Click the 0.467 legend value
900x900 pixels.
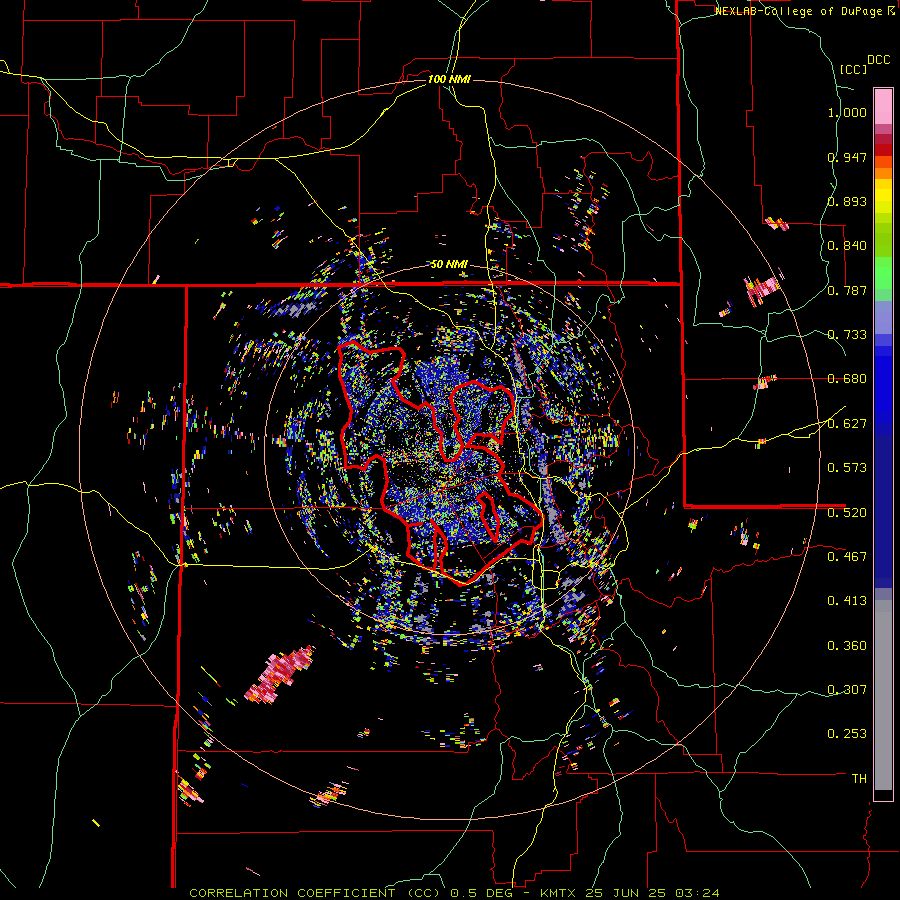pos(847,557)
